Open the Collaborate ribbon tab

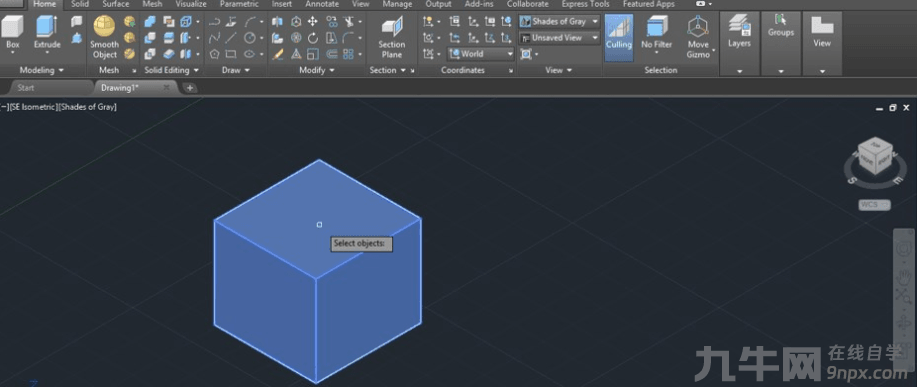(528, 4)
